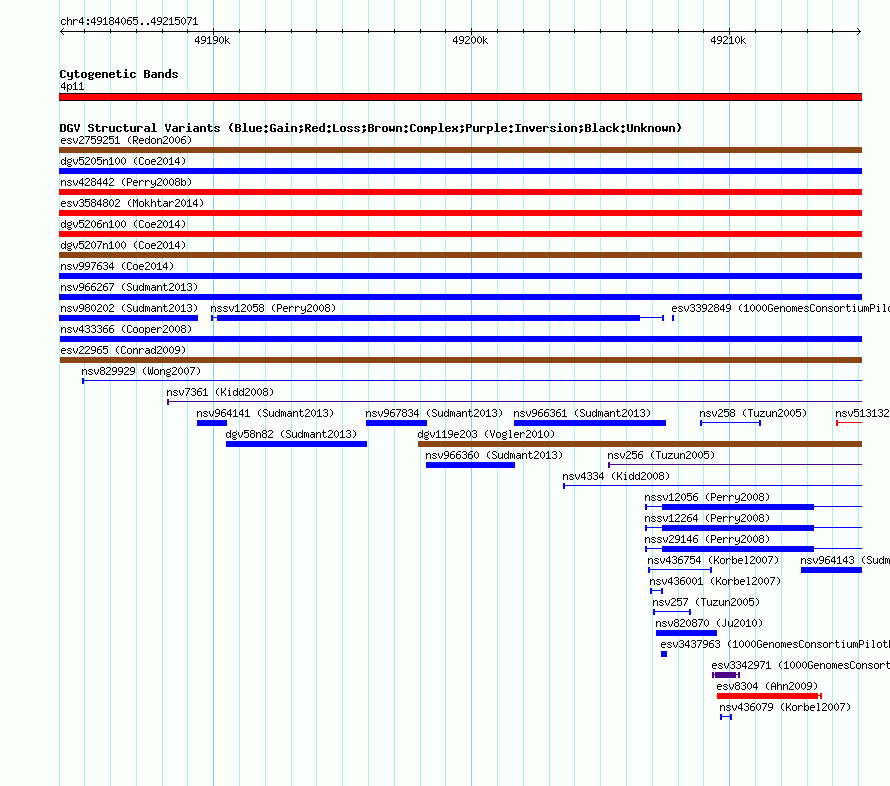Click the blue bar for nssv12058
The height and width of the screenshot is (786, 890).
pyautogui.click(x=428, y=318)
